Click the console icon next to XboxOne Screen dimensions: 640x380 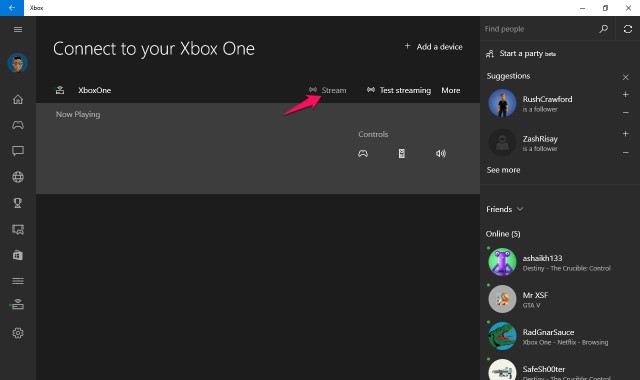60,90
